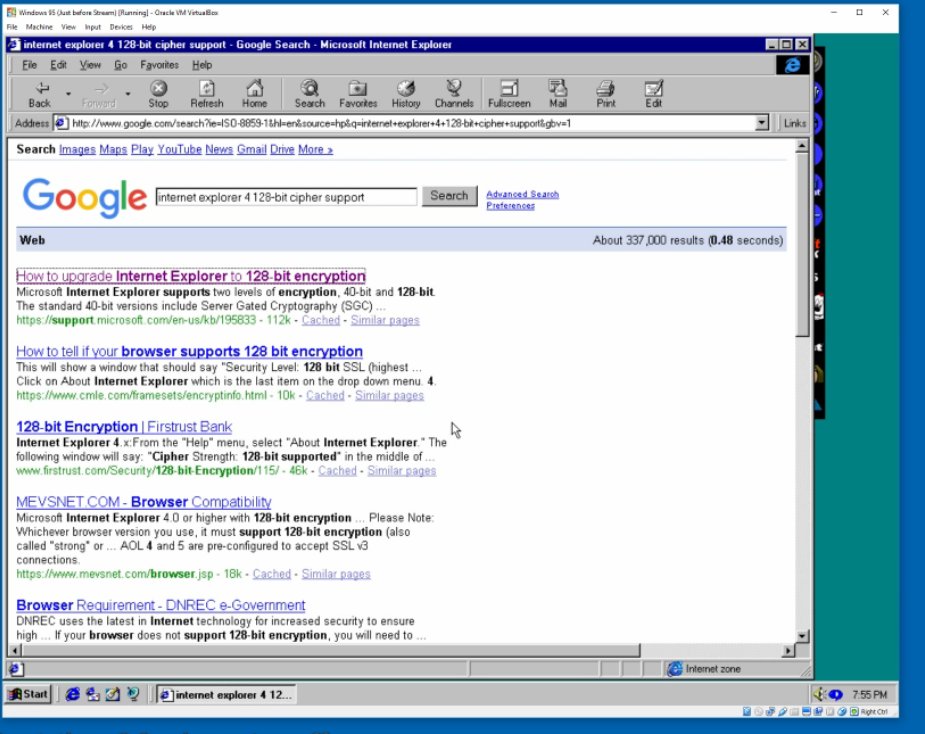
Task: Click the vertical scrollbar up arrow
Action: [x=802, y=146]
